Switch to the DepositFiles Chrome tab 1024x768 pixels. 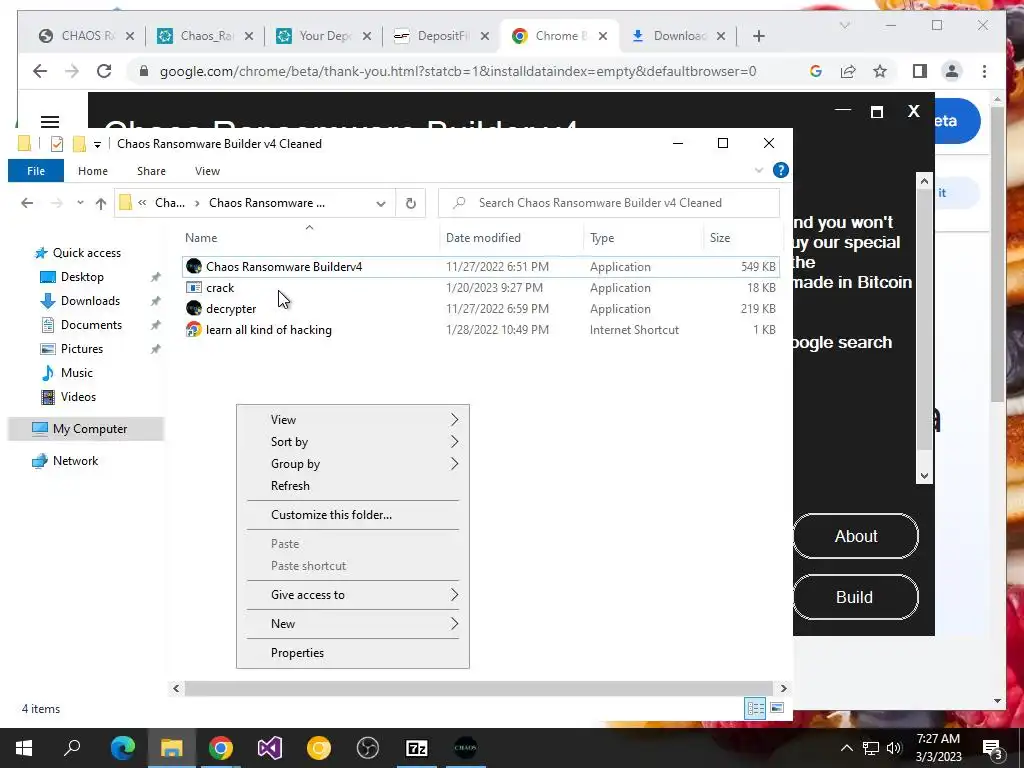[440, 36]
